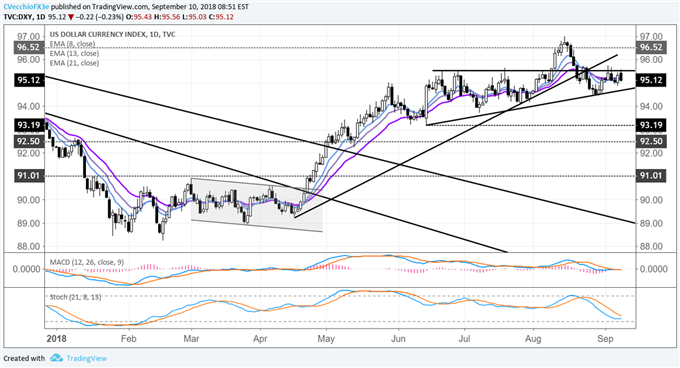
Task: Click the US Dollar Currency Index chart title
Action: 112,34
